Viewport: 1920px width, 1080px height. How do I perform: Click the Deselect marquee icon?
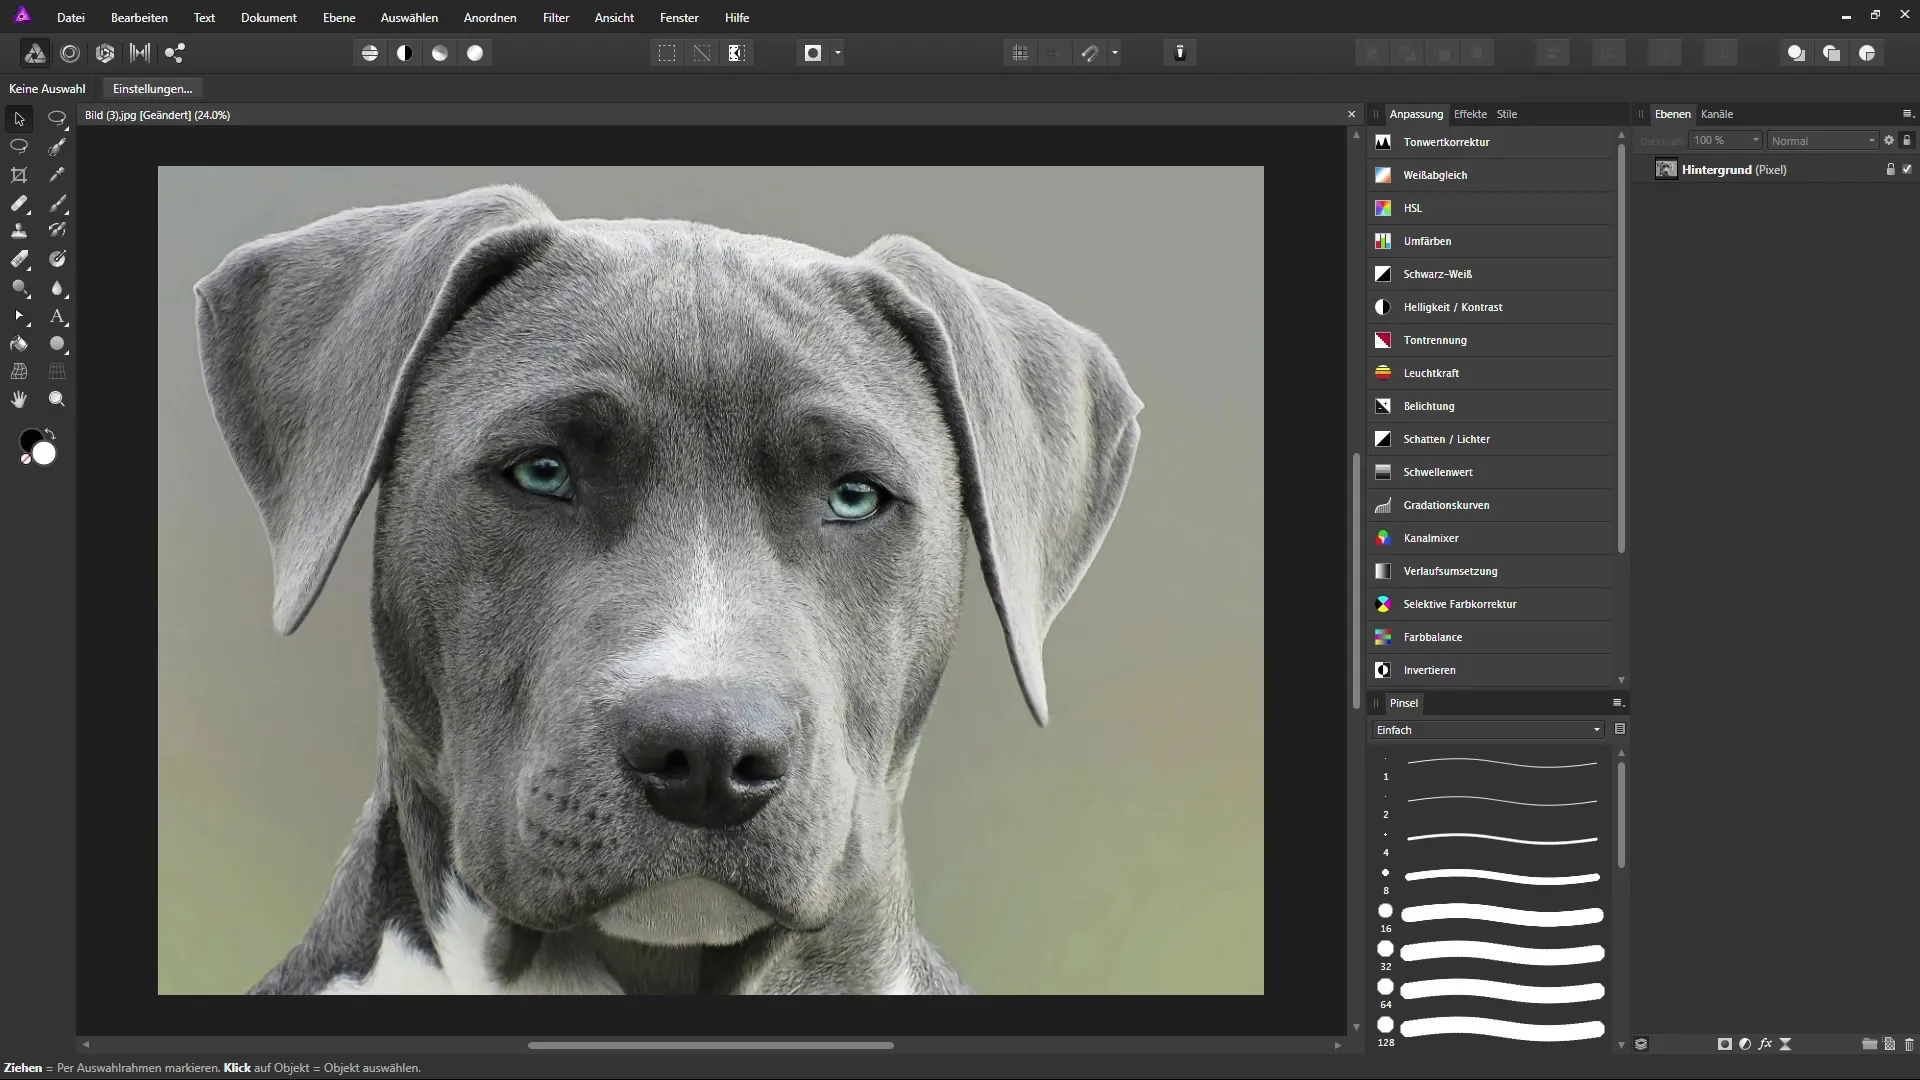point(702,53)
